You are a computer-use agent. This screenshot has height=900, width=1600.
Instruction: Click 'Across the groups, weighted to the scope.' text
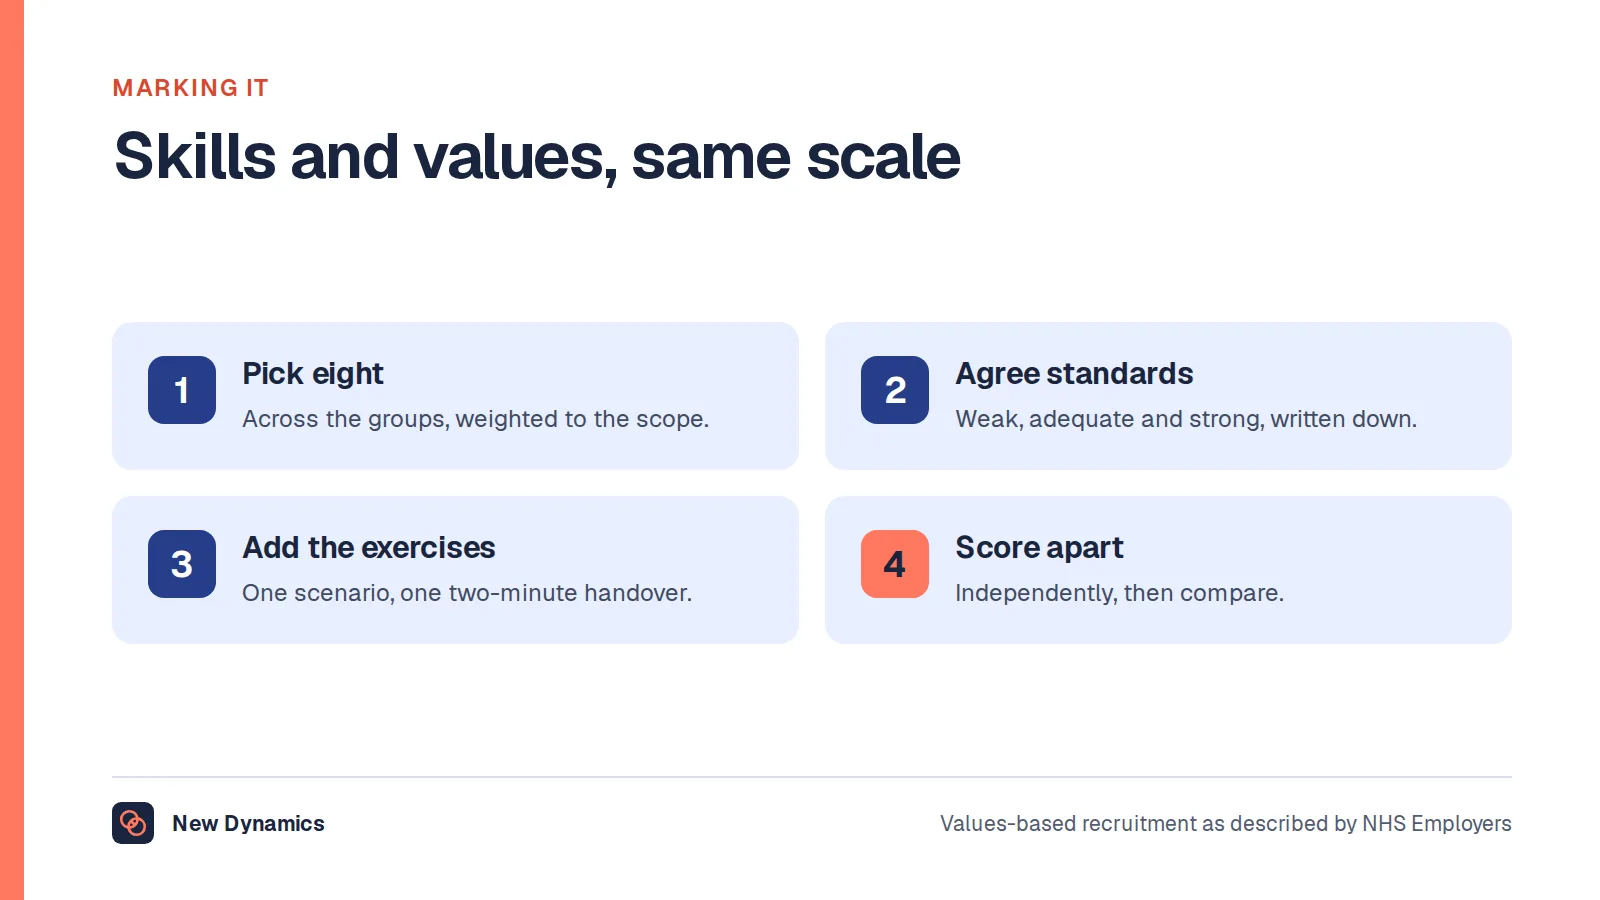tap(475, 419)
